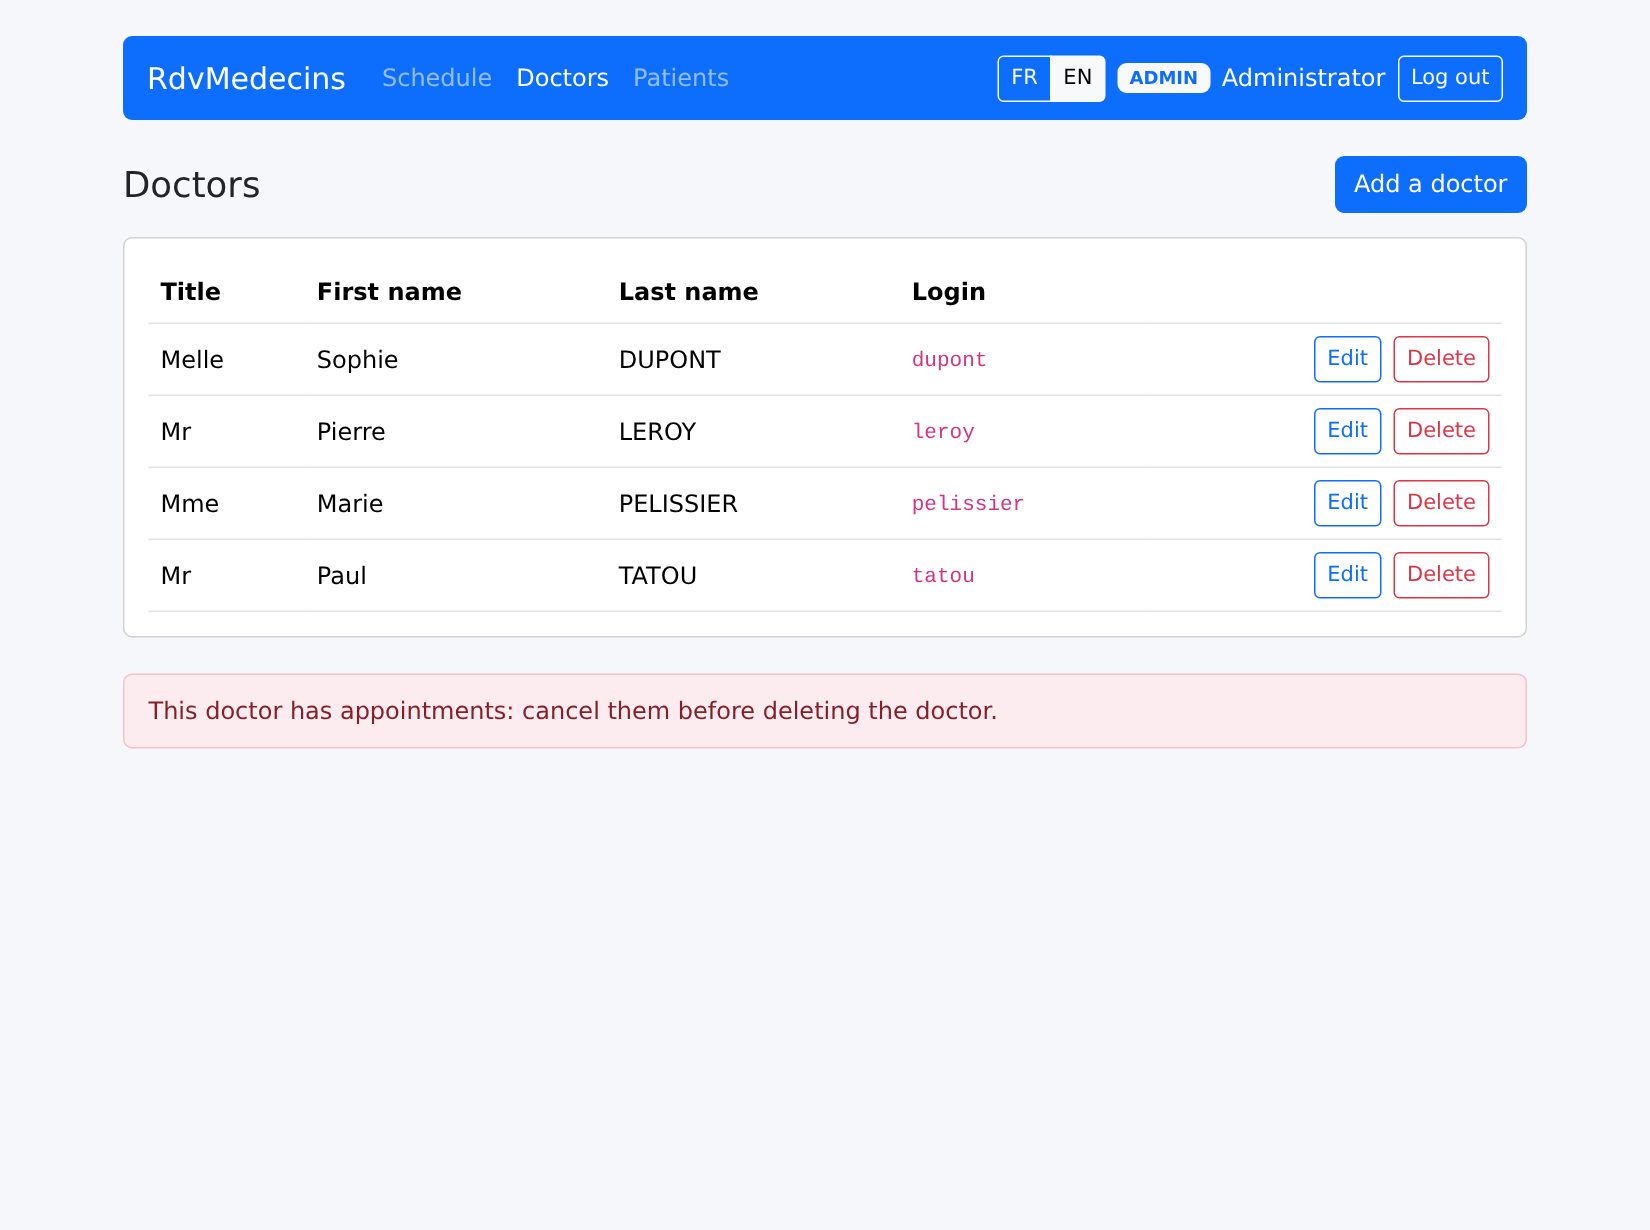The image size is (1650, 1230).
Task: Click the Login column header
Action: pos(948,292)
